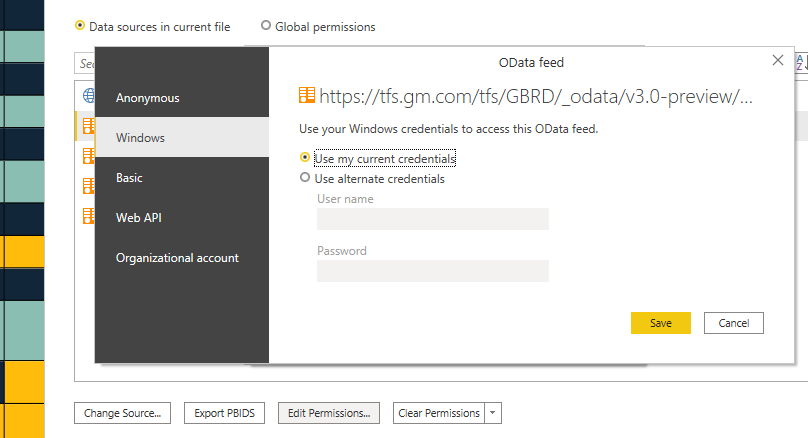
Task: Open the Web API authentication option
Action: point(182,217)
